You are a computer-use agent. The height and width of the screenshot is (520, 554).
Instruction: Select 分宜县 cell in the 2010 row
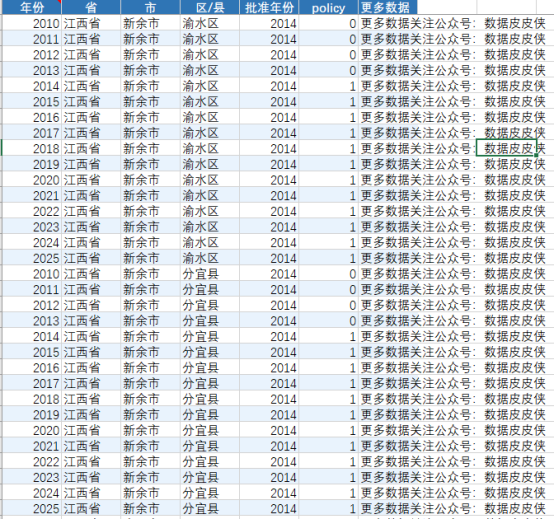[210, 274]
